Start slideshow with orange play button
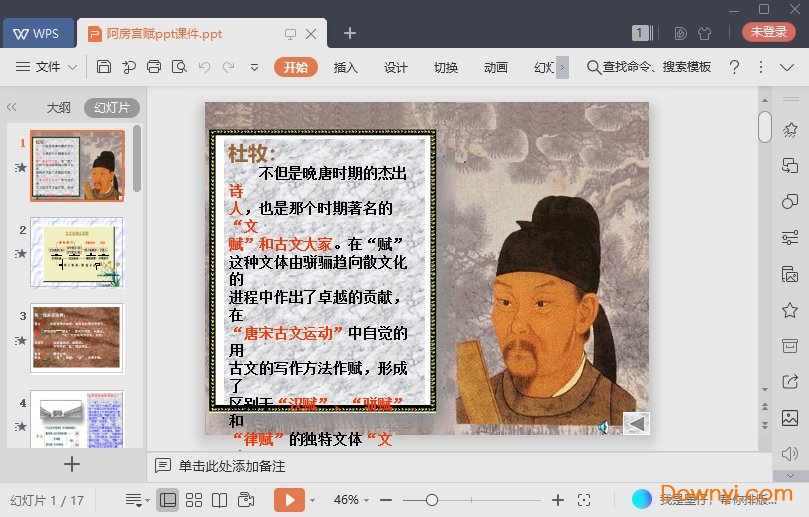This screenshot has height=517, width=809. 289,499
